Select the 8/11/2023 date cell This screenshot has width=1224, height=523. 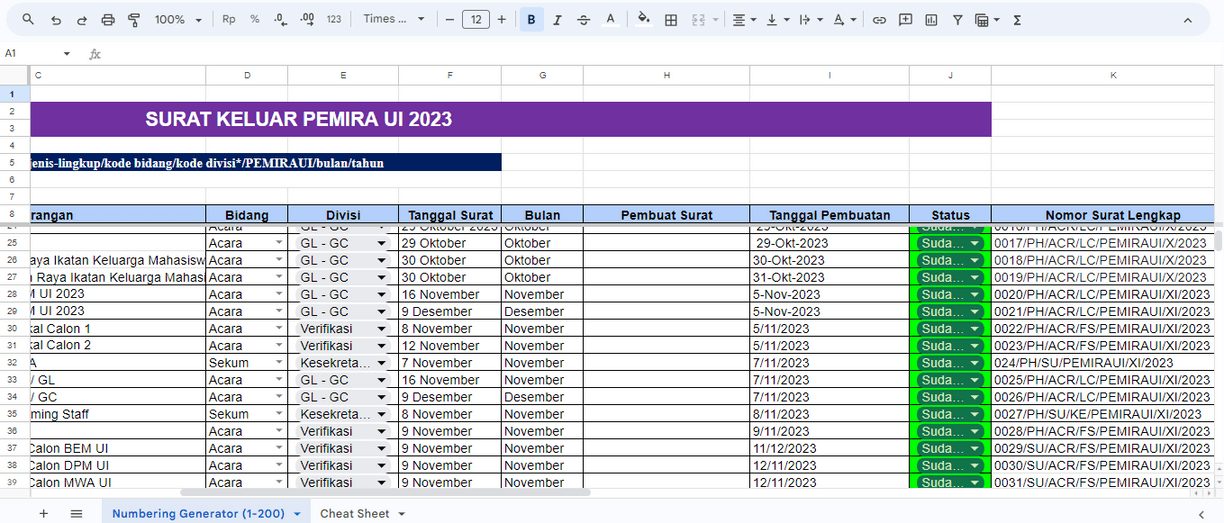[x=829, y=414]
